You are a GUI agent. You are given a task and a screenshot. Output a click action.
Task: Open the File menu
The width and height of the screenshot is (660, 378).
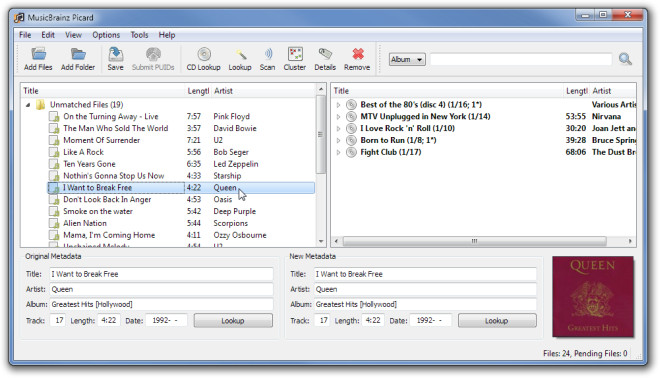(25, 35)
